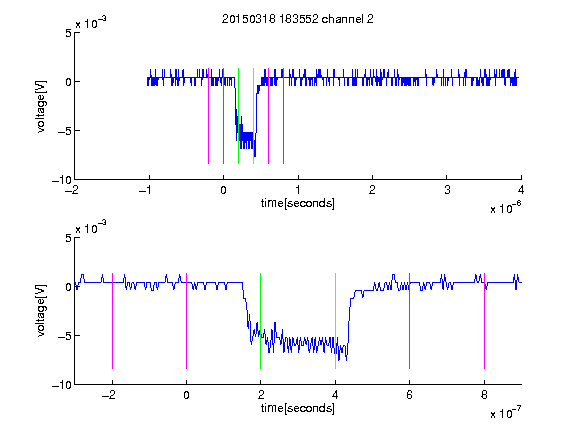
Task: Pick the rightmost magenta line in top plot
Action: pyautogui.click(x=283, y=116)
